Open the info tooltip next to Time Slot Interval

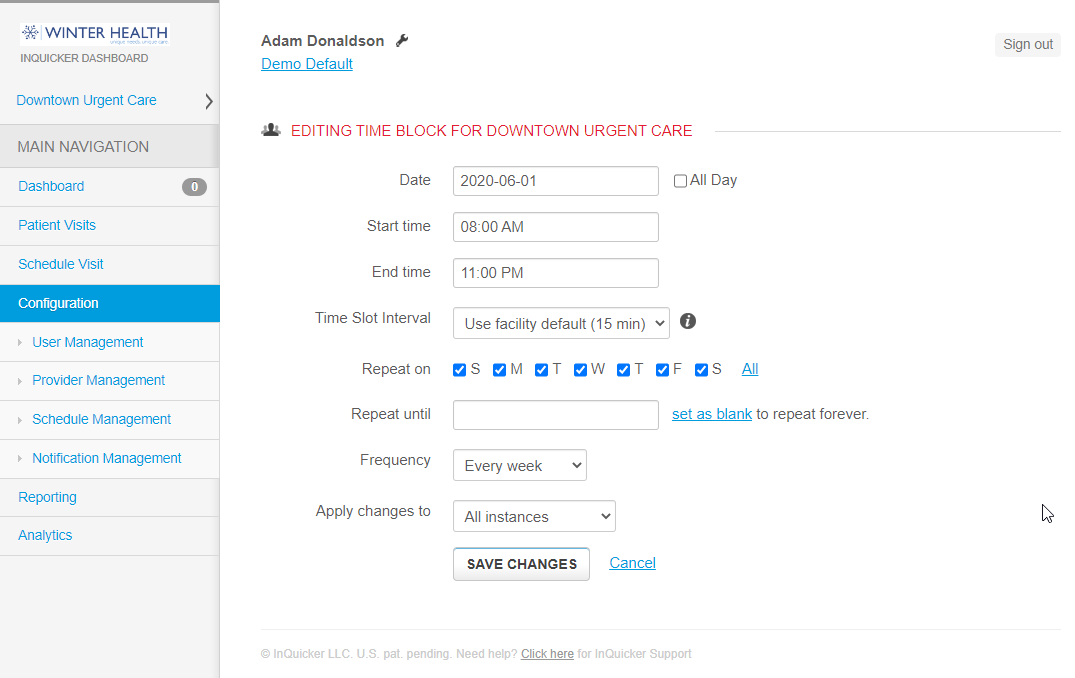coord(689,321)
